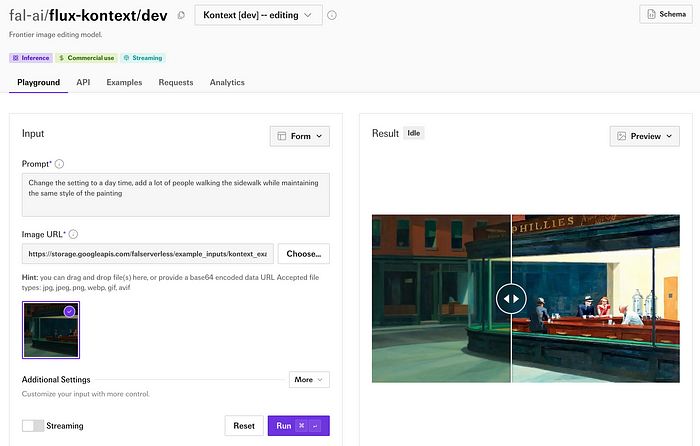Focus the Prompt text area
This screenshot has width=700, height=446.
176,195
